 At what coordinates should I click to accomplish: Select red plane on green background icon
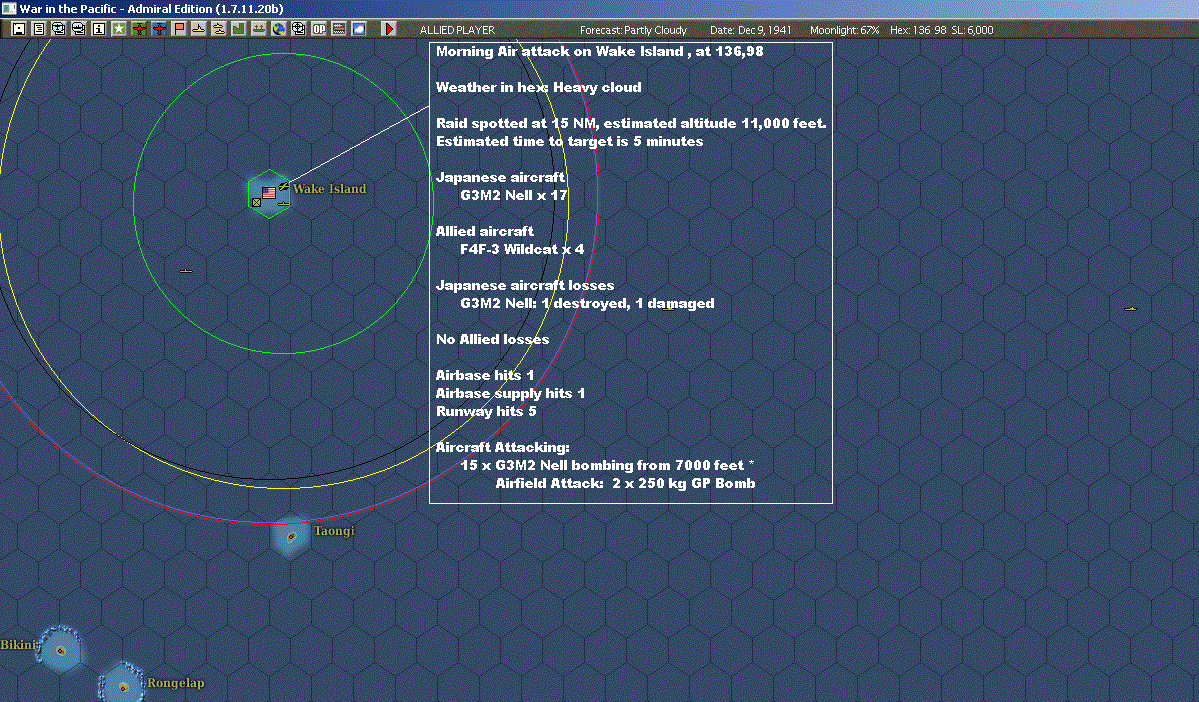(138, 29)
